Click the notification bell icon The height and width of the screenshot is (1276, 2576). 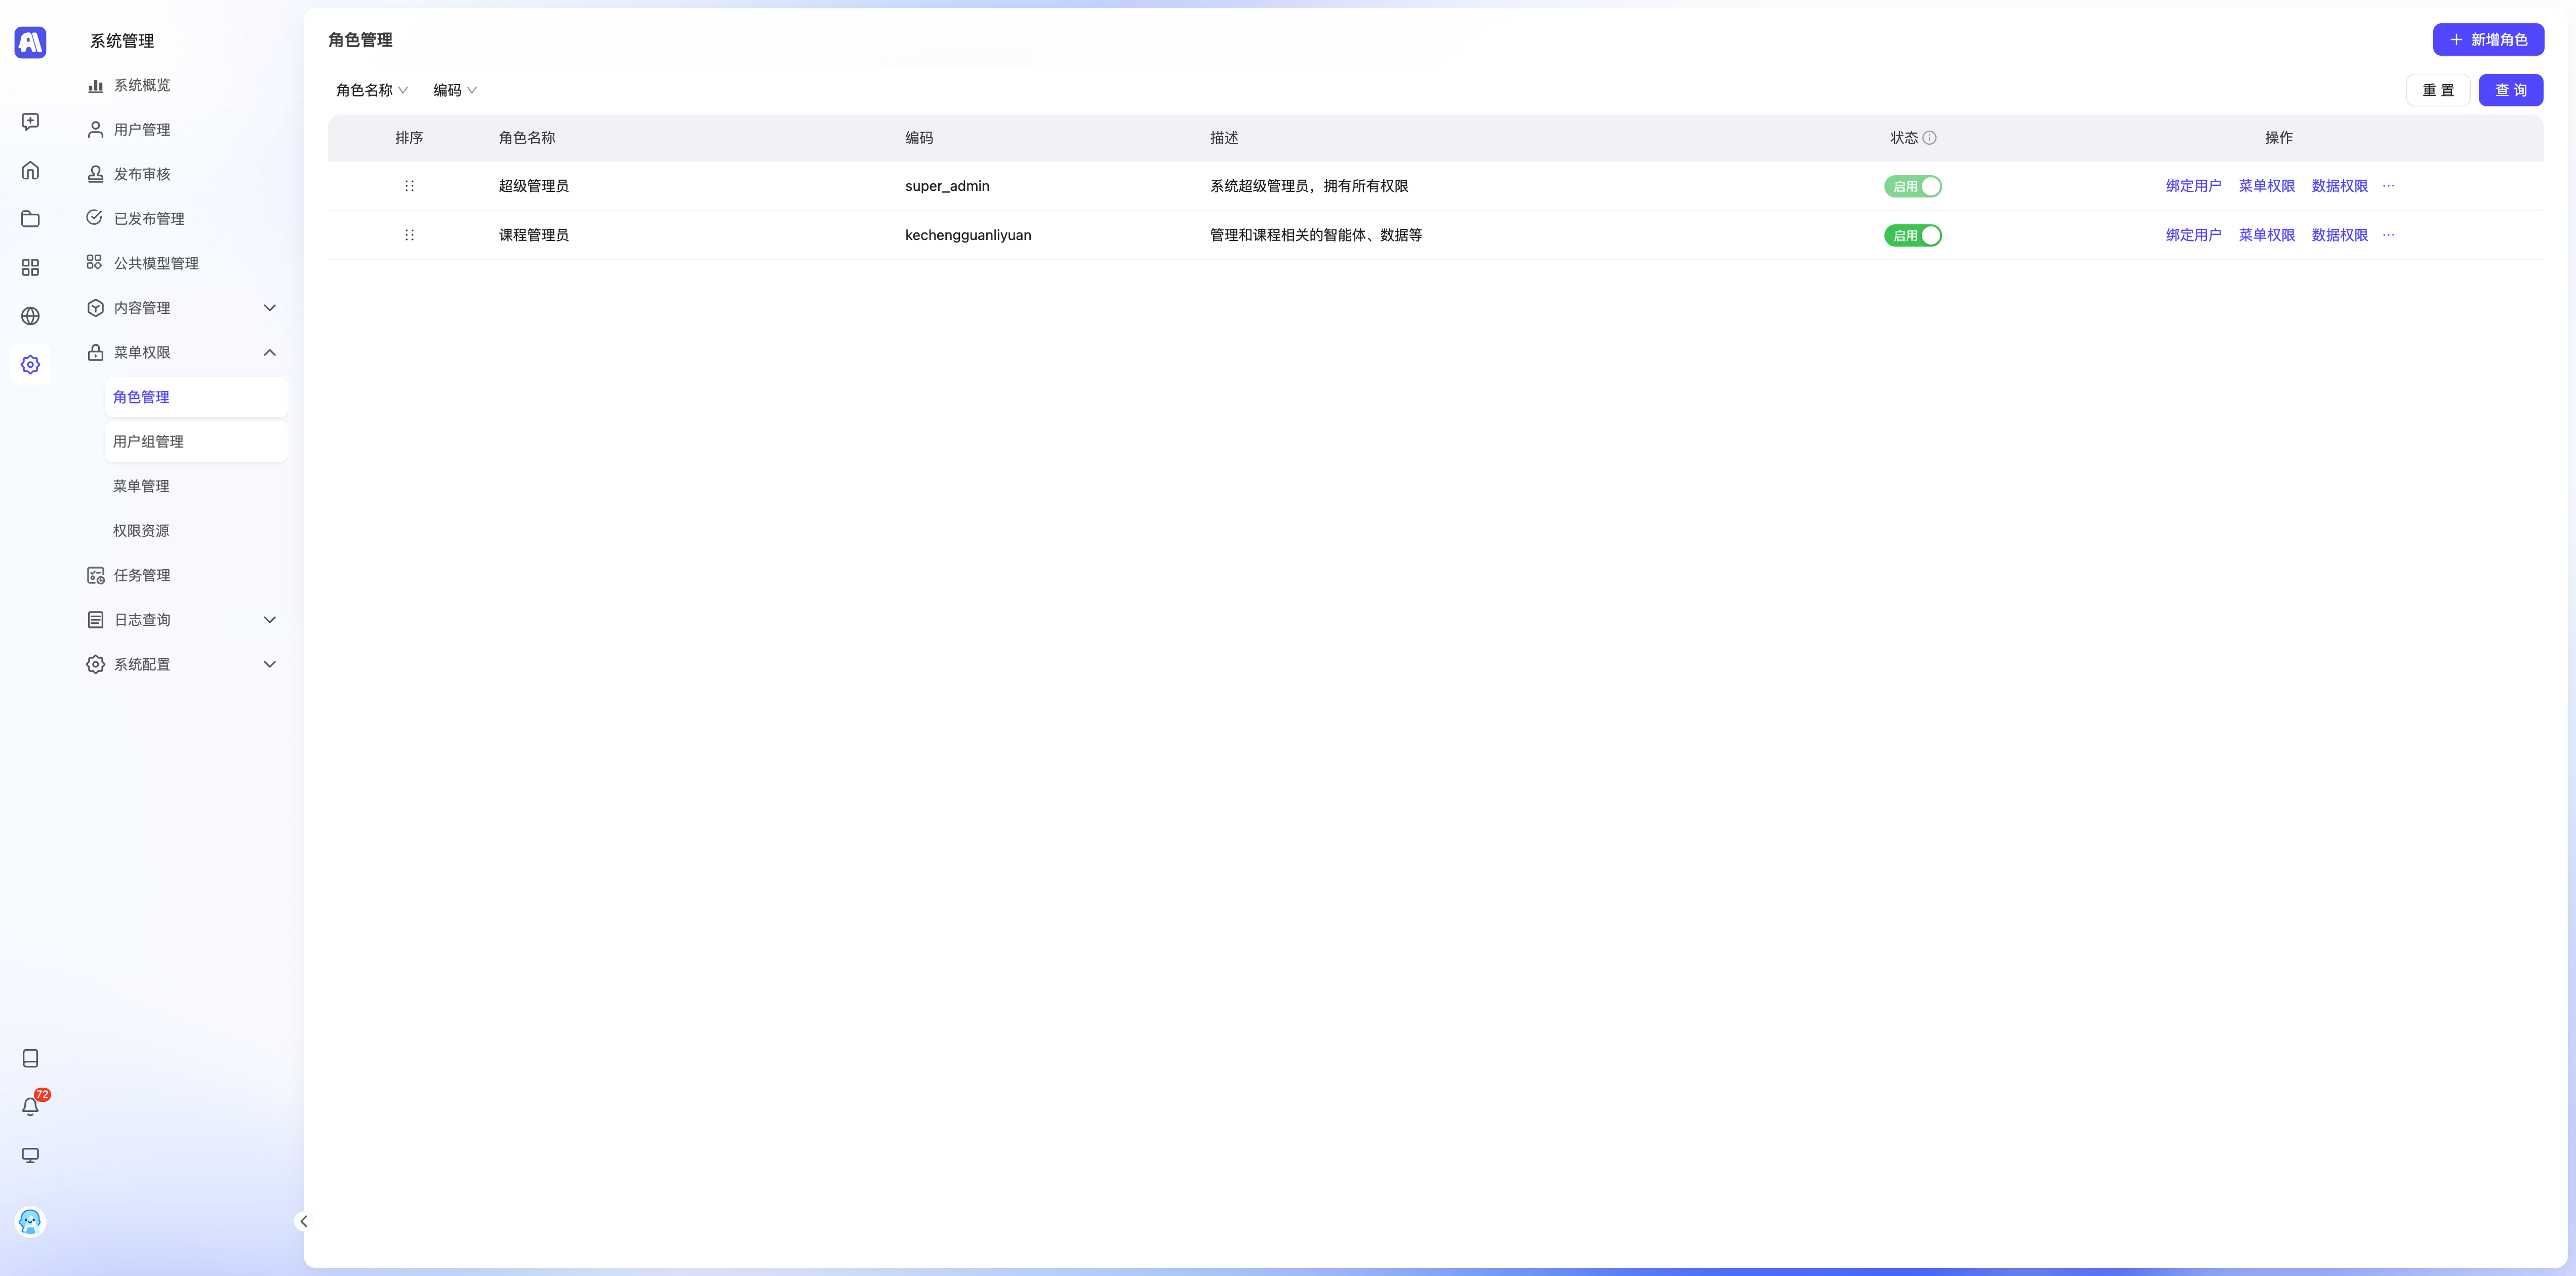tap(30, 1106)
